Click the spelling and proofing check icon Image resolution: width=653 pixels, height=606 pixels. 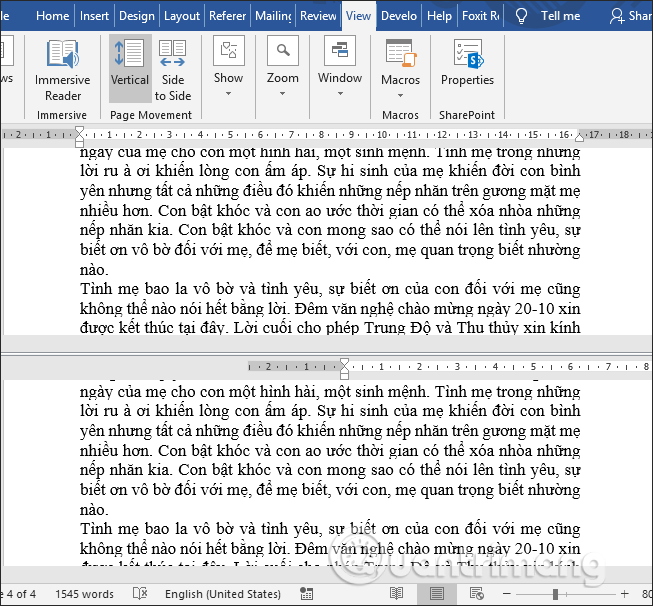(140, 594)
